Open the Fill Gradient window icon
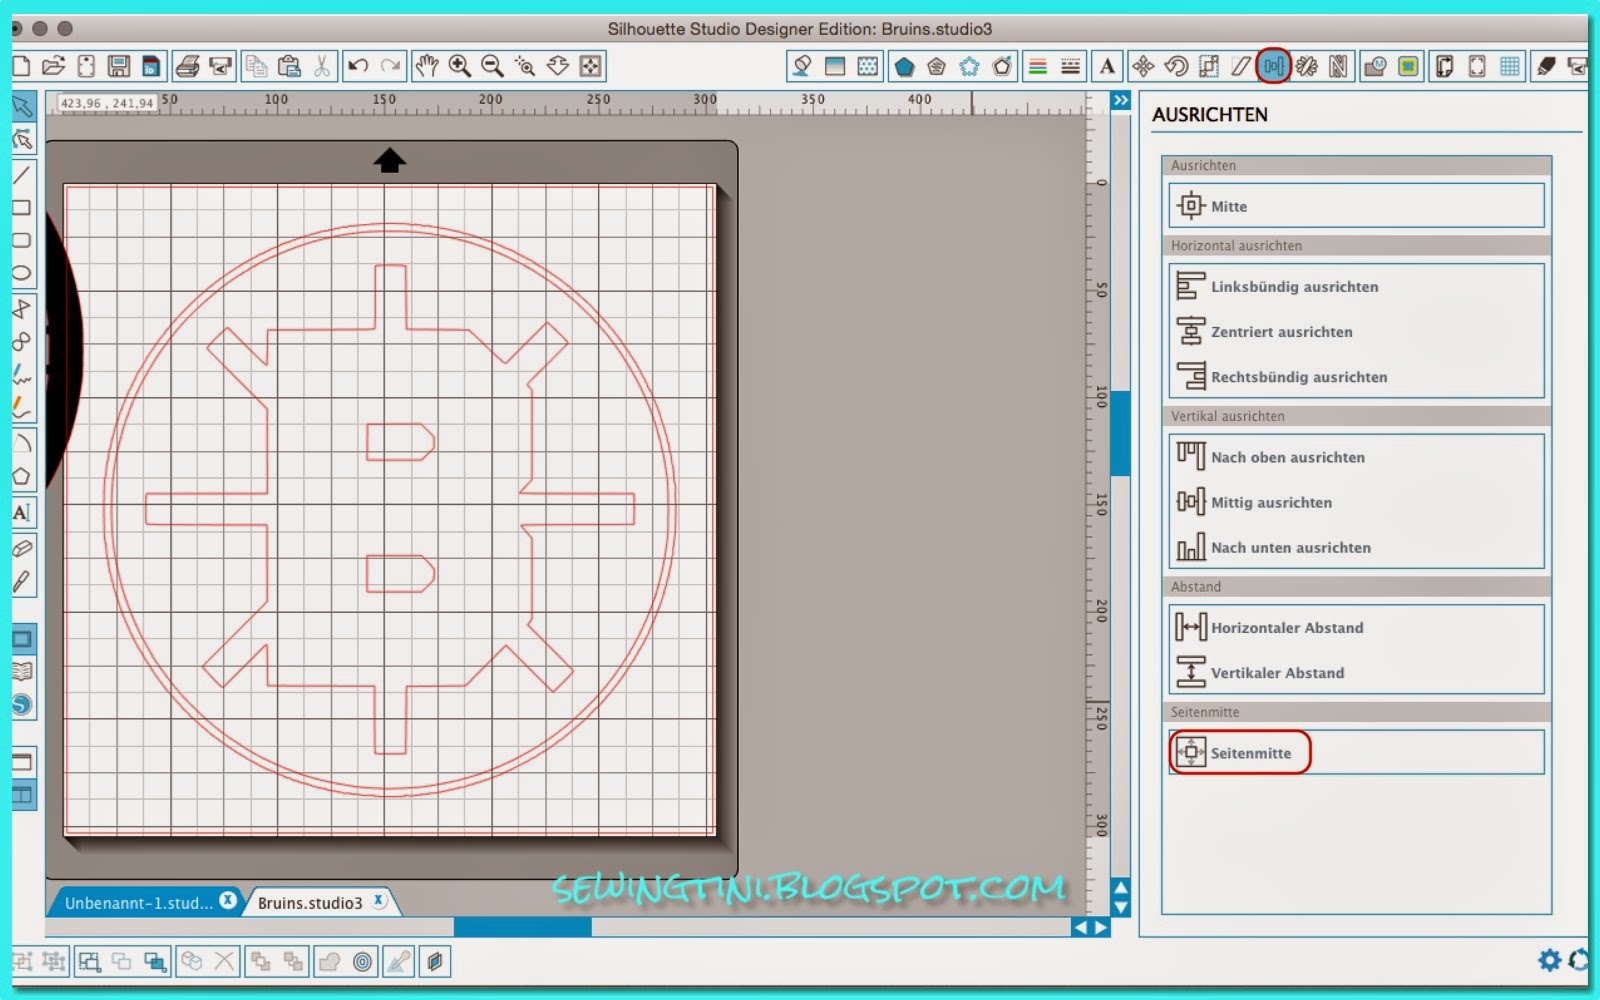 tap(835, 67)
